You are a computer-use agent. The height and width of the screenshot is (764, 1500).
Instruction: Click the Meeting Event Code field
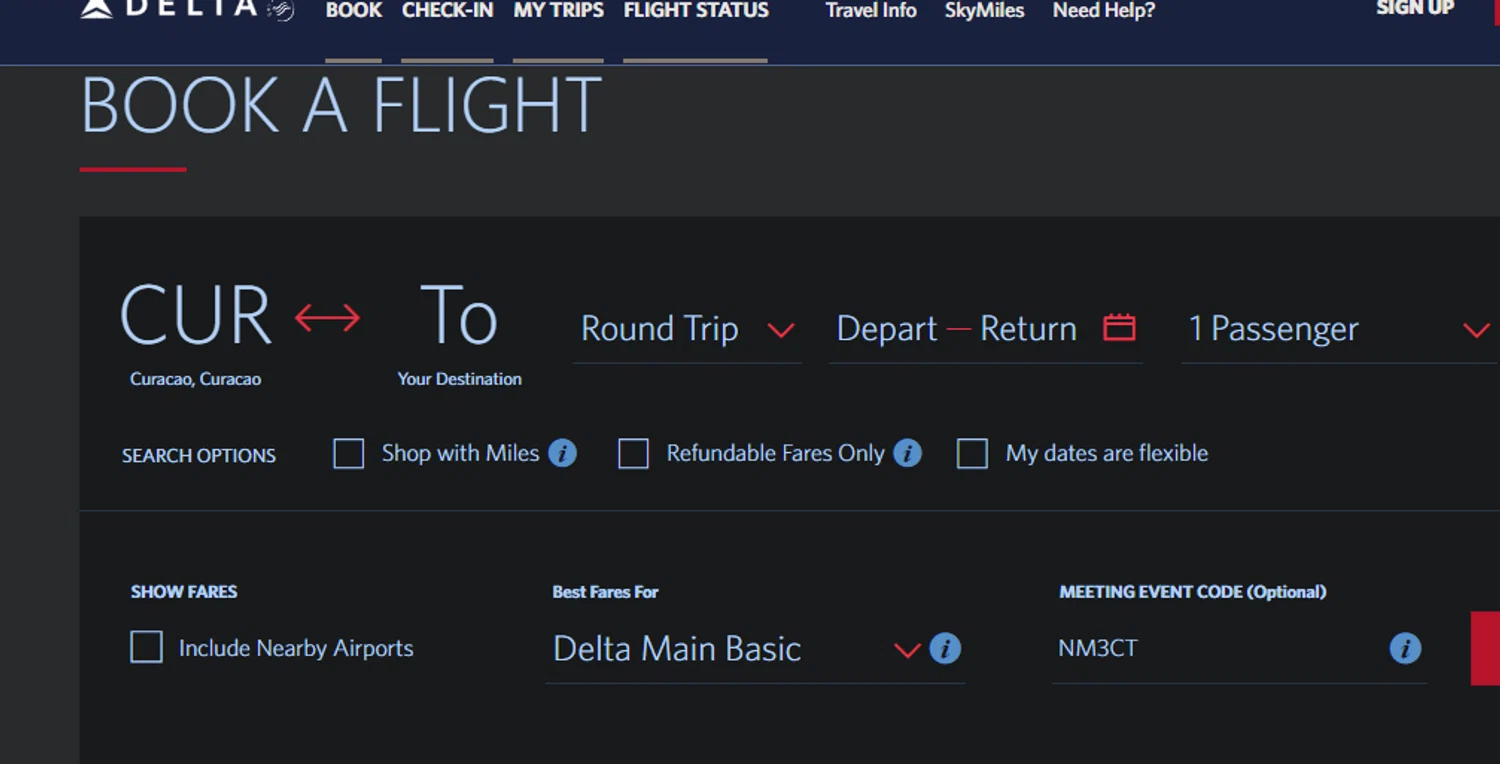[x=1220, y=649]
